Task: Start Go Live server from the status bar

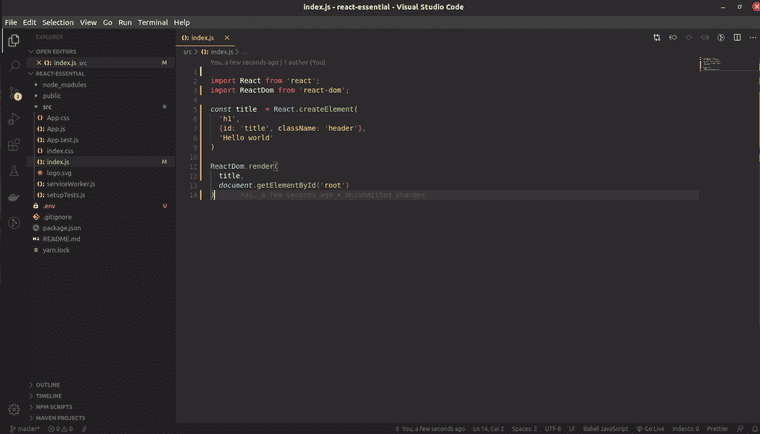Action: [x=650, y=429]
